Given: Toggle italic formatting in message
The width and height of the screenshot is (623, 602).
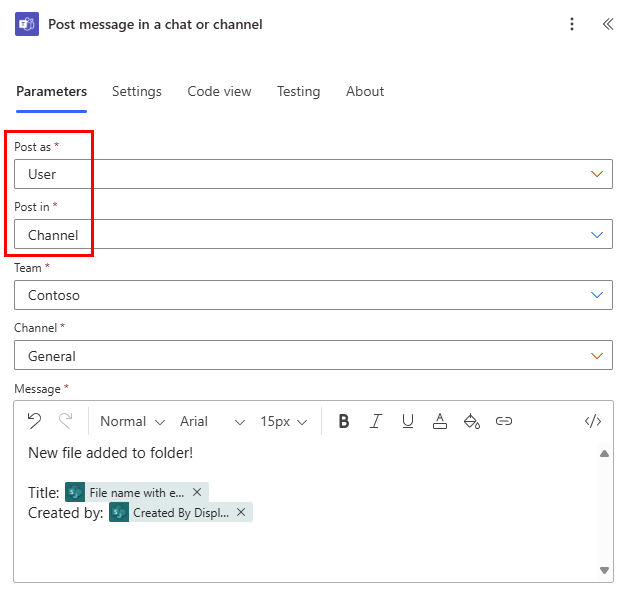Looking at the screenshot, I should [x=375, y=421].
